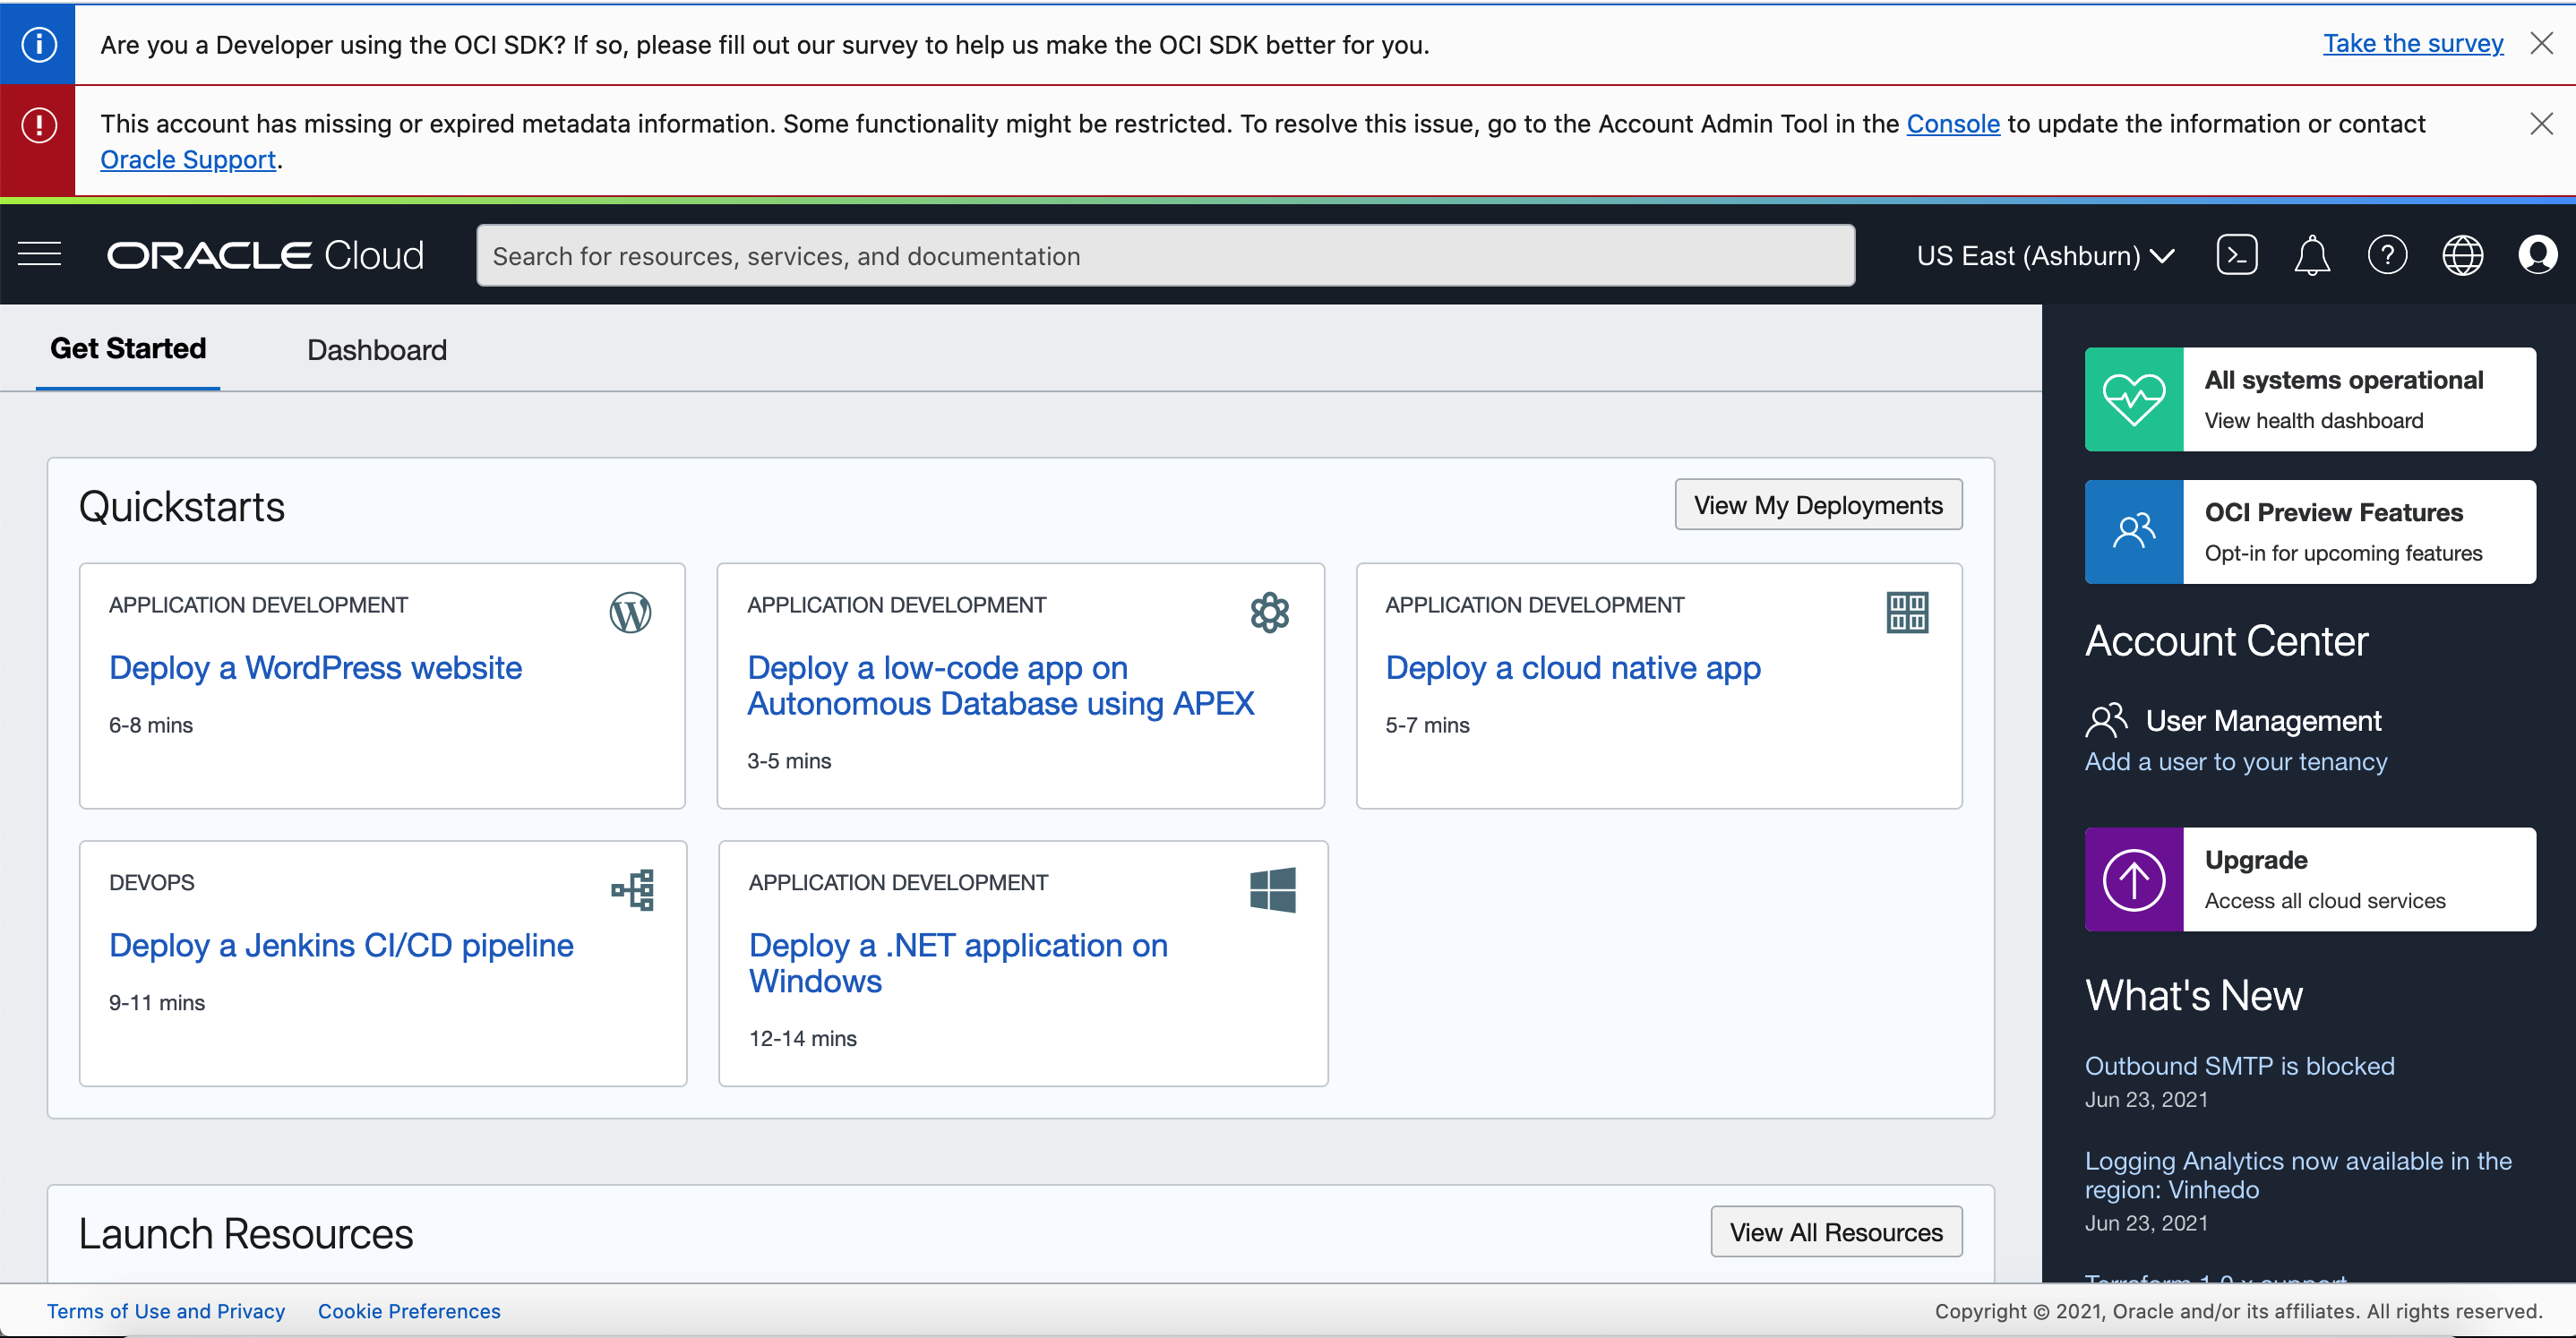Close the OCI SDK survey banner

[x=2541, y=43]
